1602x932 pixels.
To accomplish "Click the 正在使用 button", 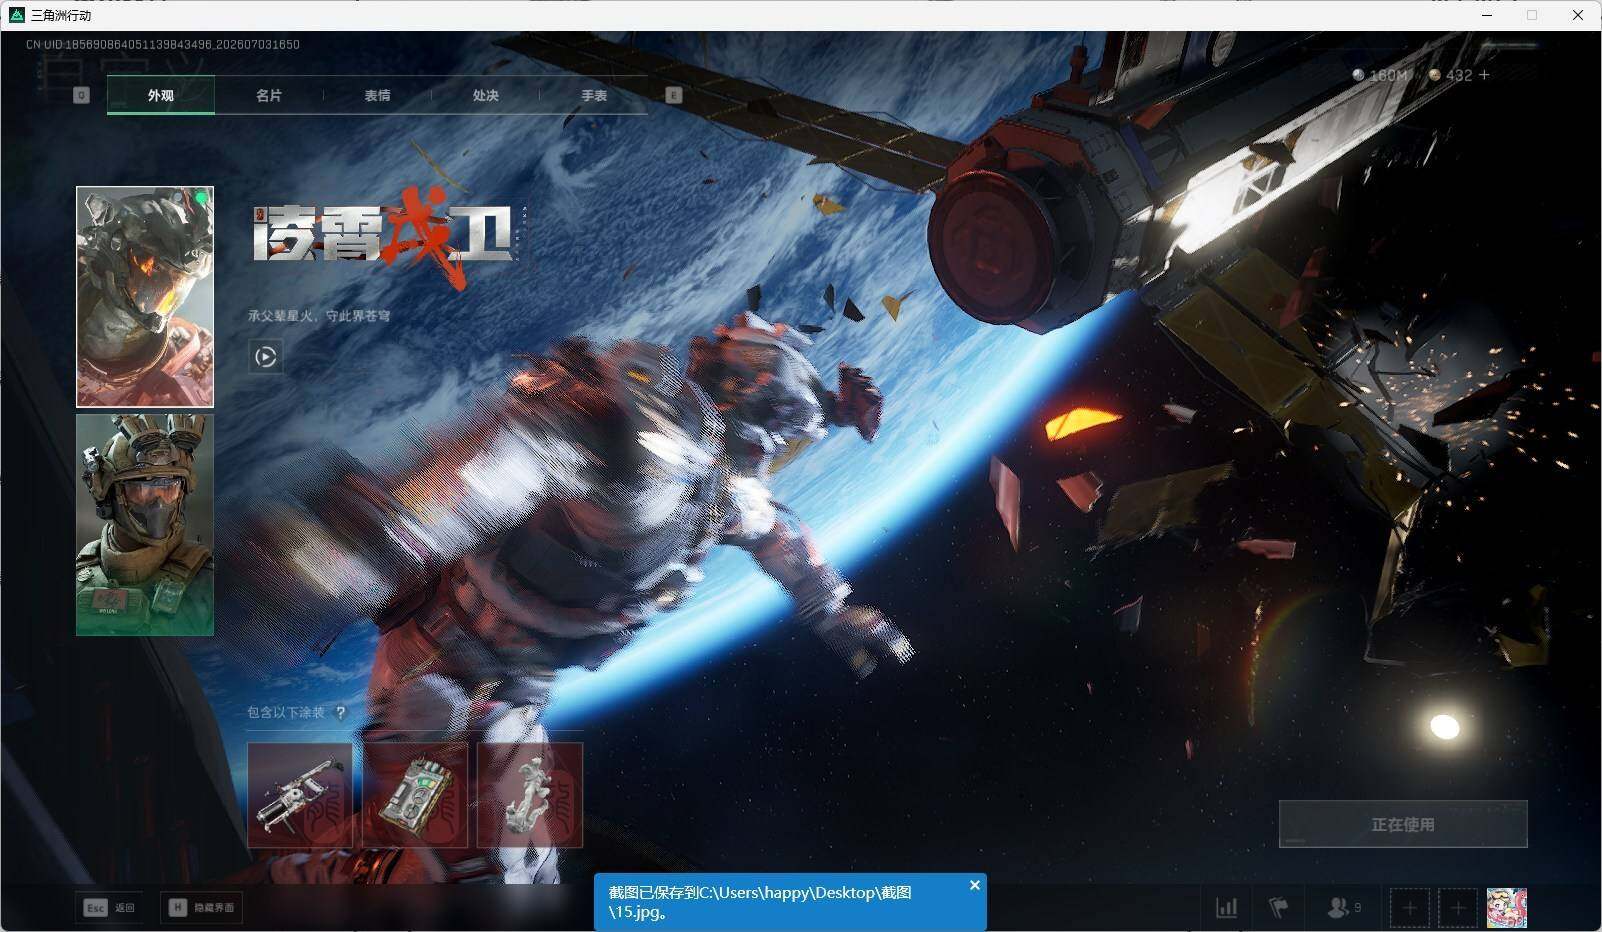I will pos(1403,824).
